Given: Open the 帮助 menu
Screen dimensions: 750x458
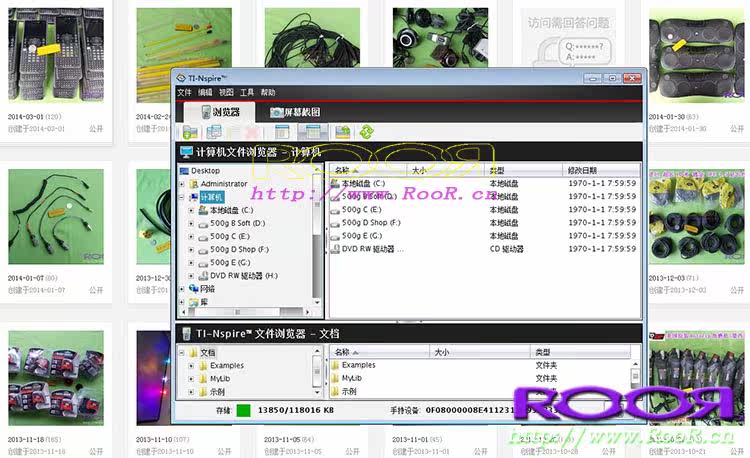Looking at the screenshot, I should pyautogui.click(x=268, y=92).
